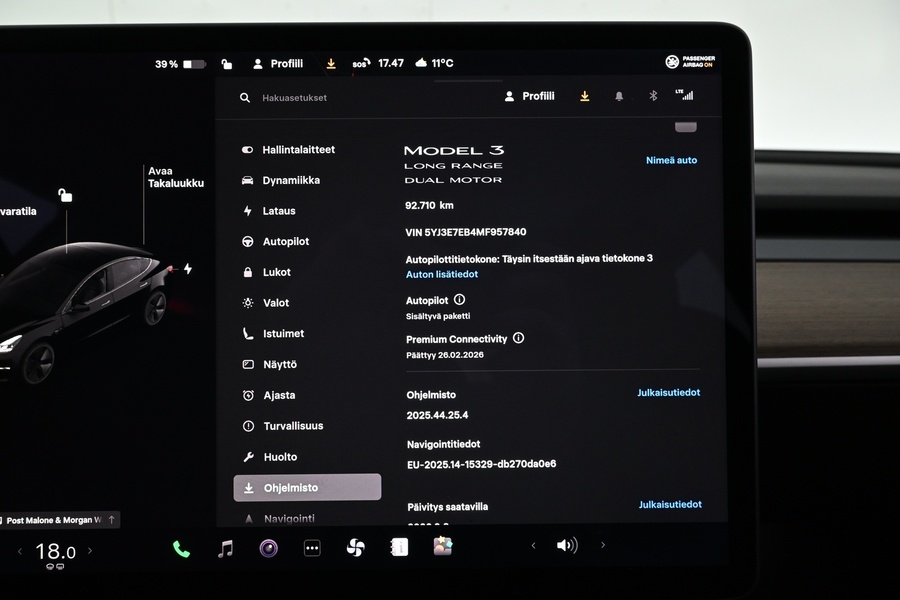900x600 pixels.
Task: Open the owner's manual icon
Action: (398, 546)
